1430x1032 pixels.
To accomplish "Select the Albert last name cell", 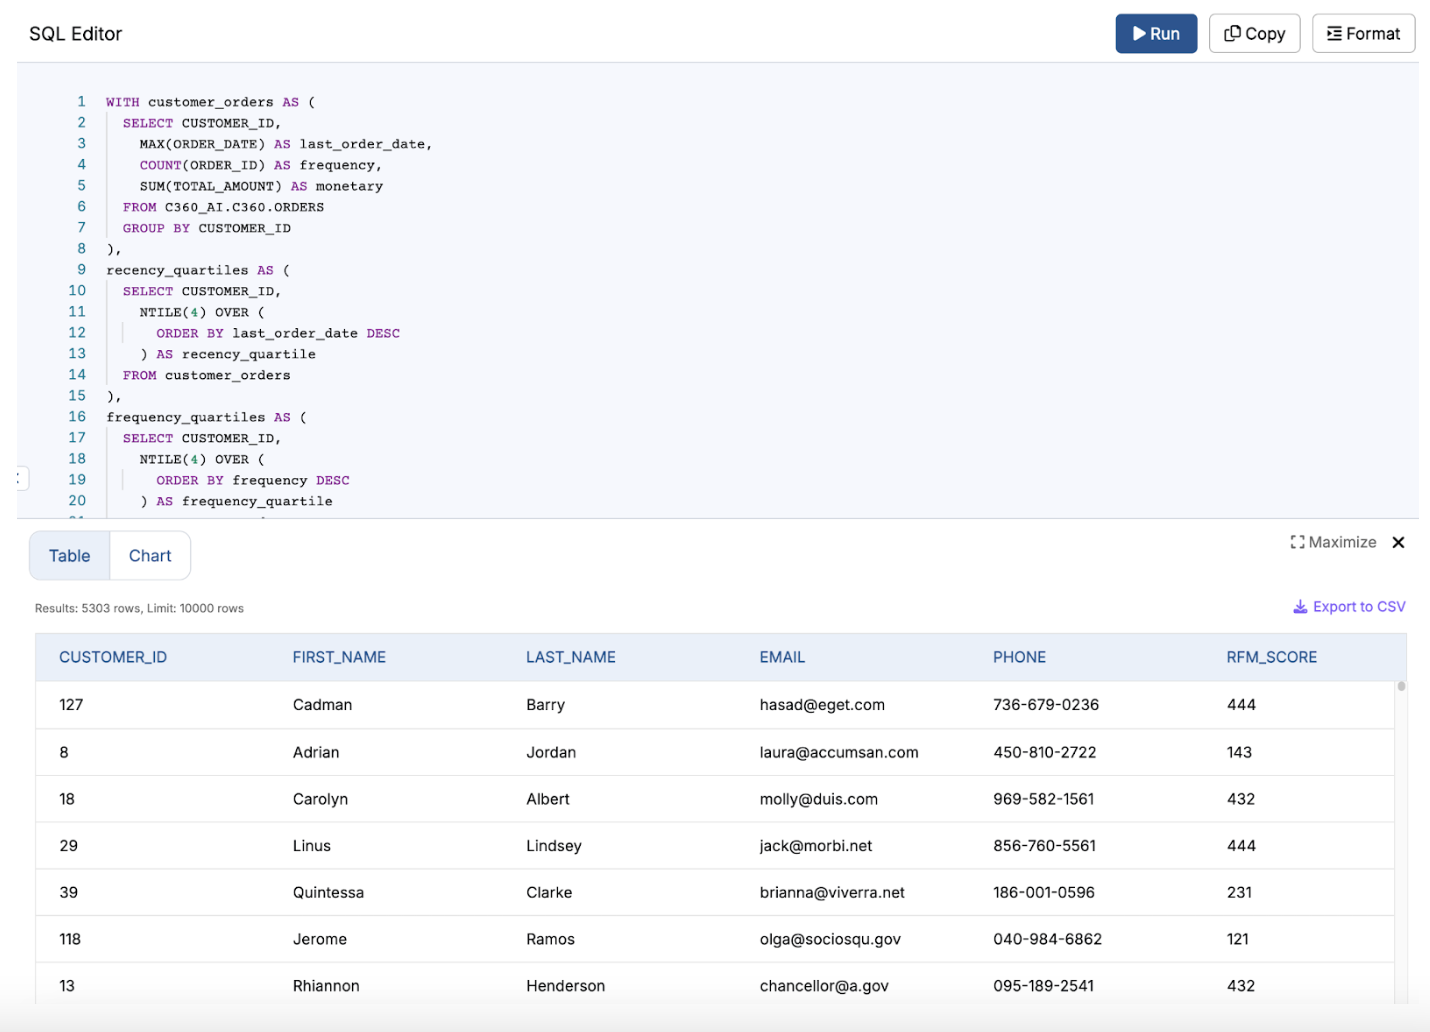I will pyautogui.click(x=548, y=799).
